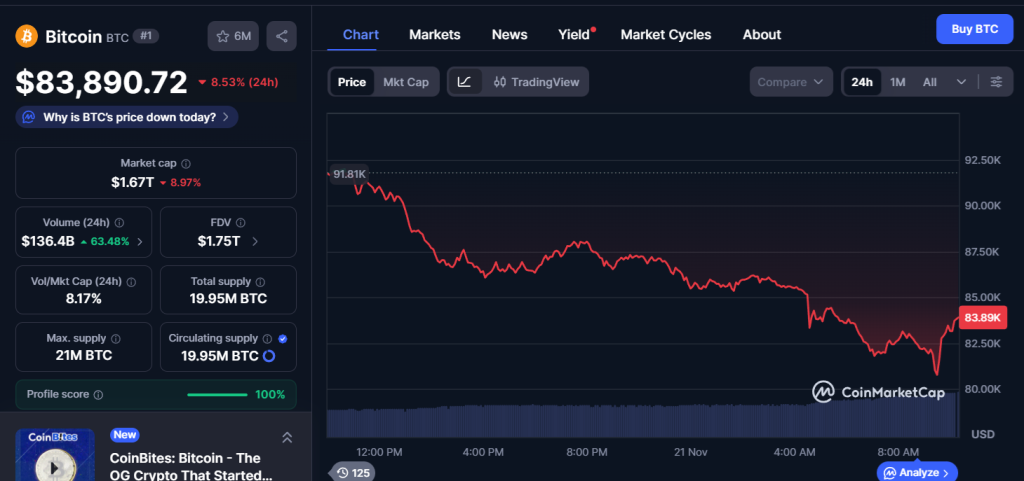Click the 8.17% Vol/Mkt Cap value
The width and height of the screenshot is (1024, 481).
pyautogui.click(x=84, y=299)
